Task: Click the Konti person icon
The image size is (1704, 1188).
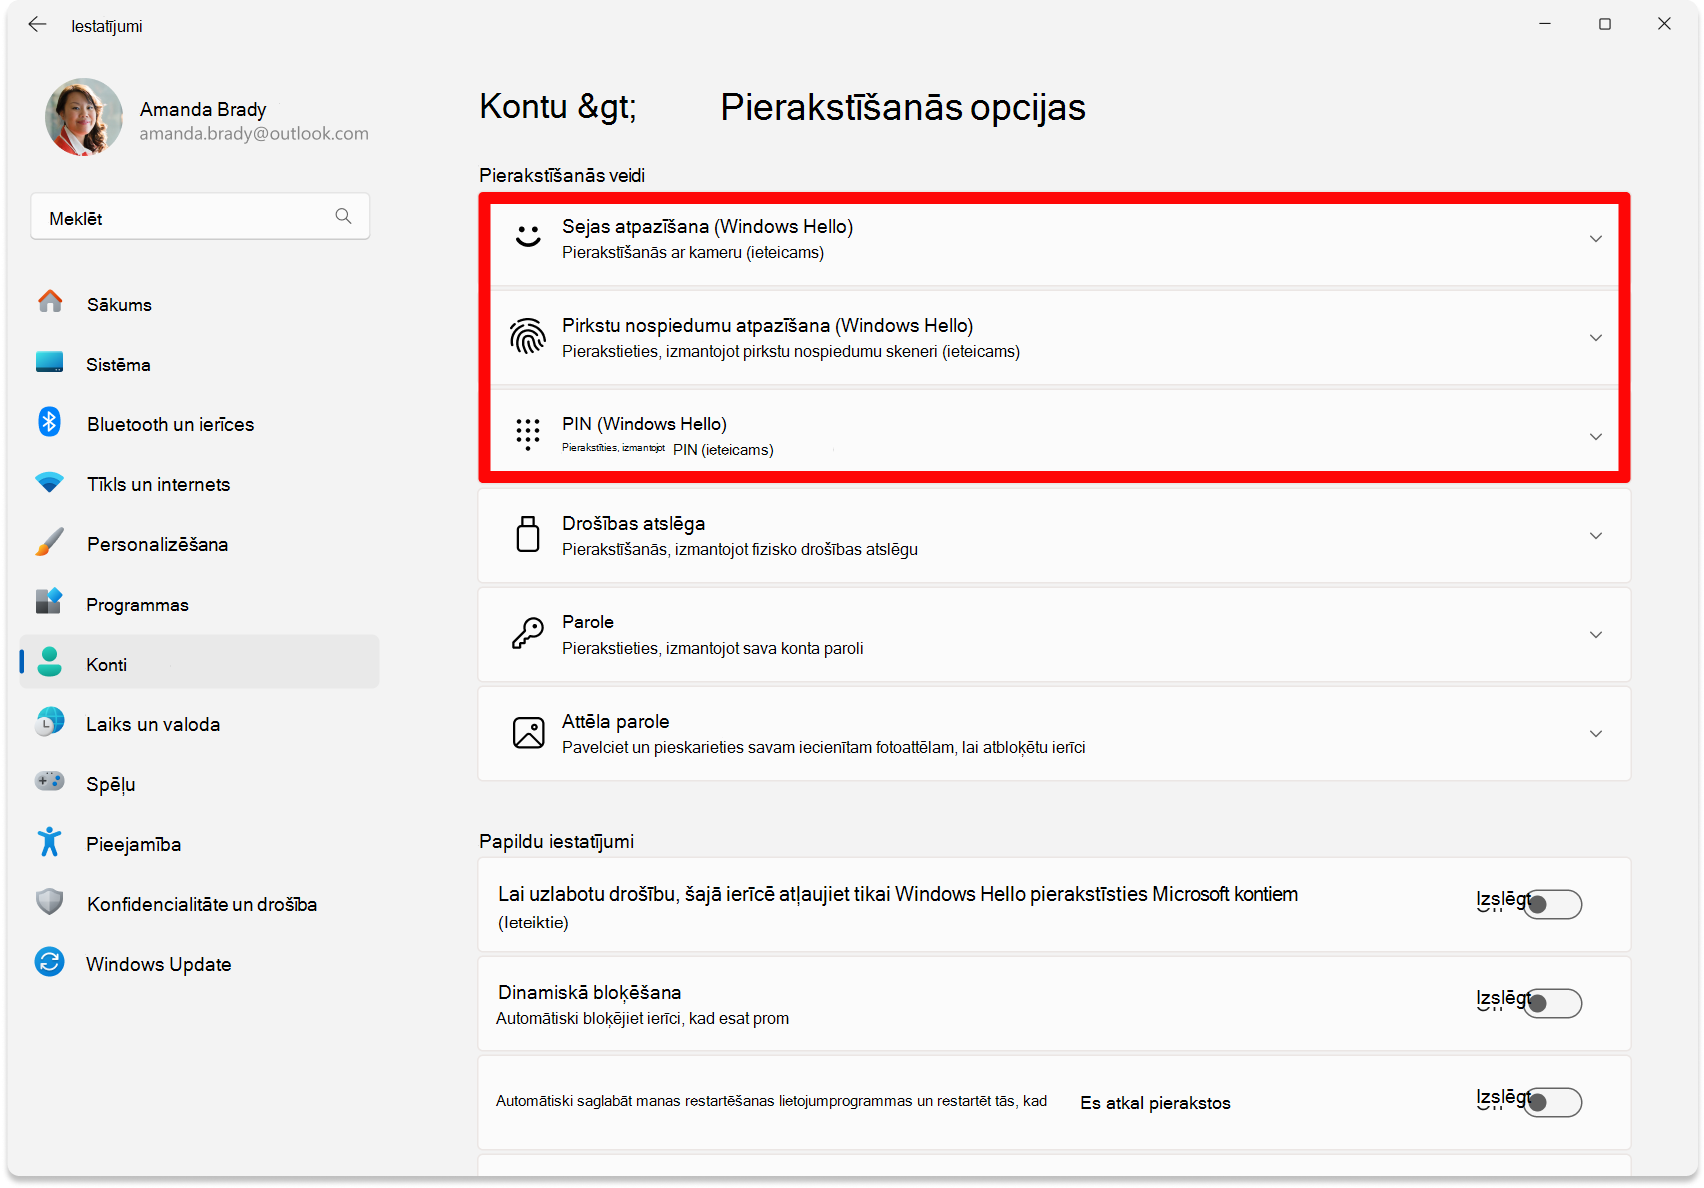Action: pyautogui.click(x=50, y=662)
